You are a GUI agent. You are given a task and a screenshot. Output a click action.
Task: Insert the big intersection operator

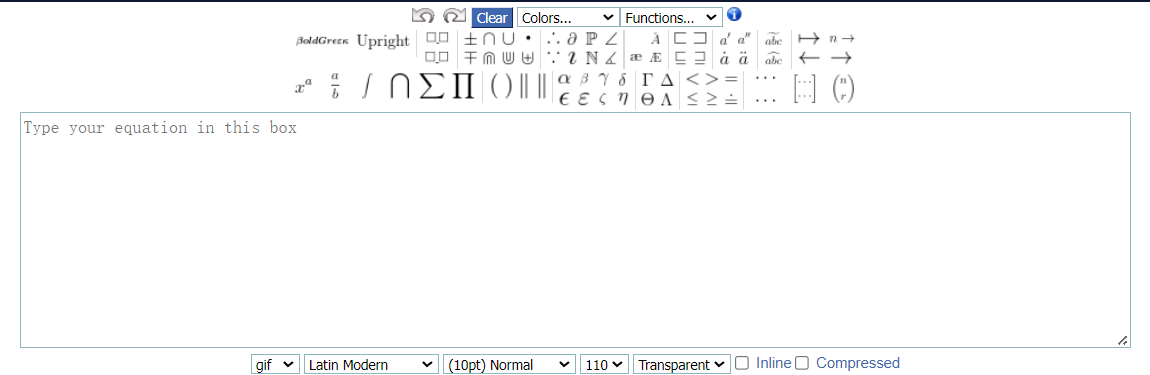[x=400, y=86]
